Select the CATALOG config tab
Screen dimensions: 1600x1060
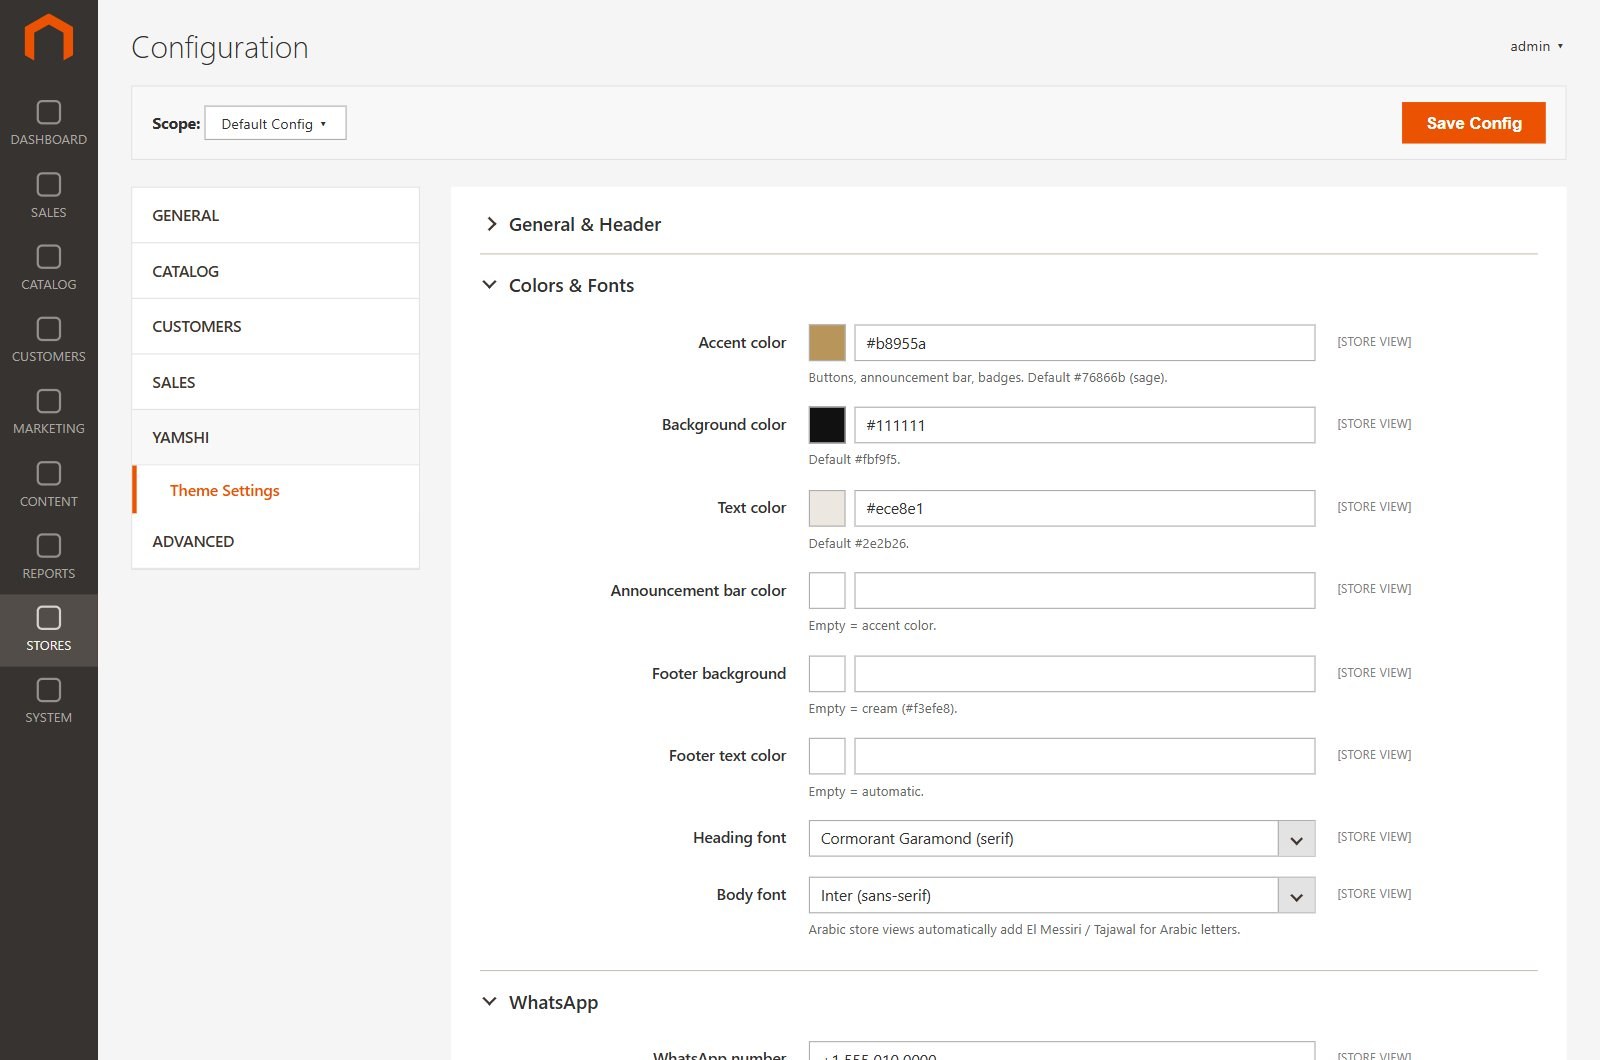point(275,271)
